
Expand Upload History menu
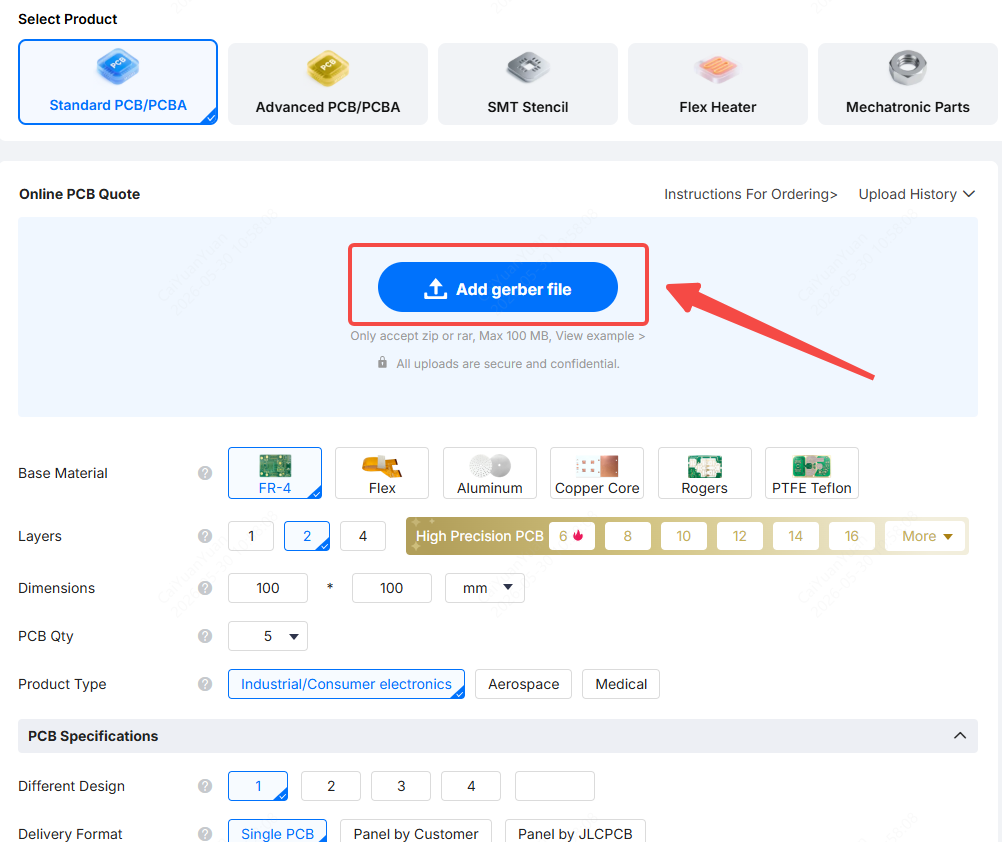(916, 194)
